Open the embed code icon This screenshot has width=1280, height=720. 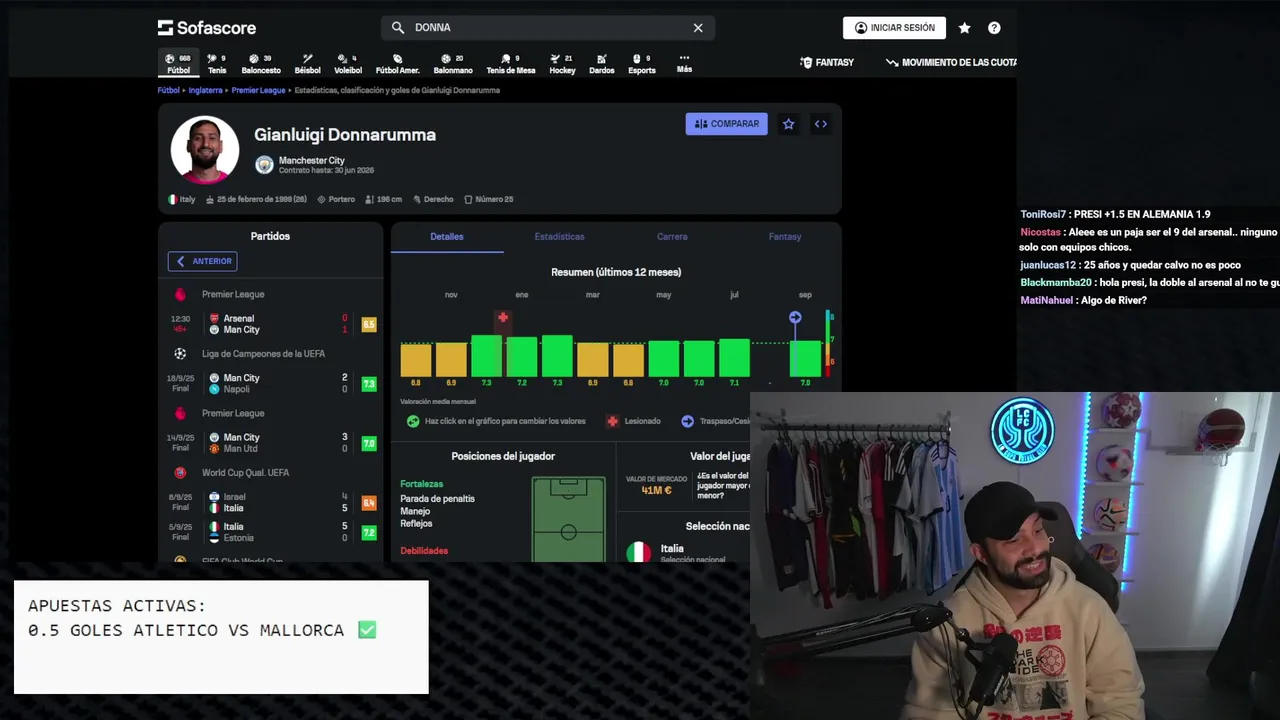tap(820, 124)
